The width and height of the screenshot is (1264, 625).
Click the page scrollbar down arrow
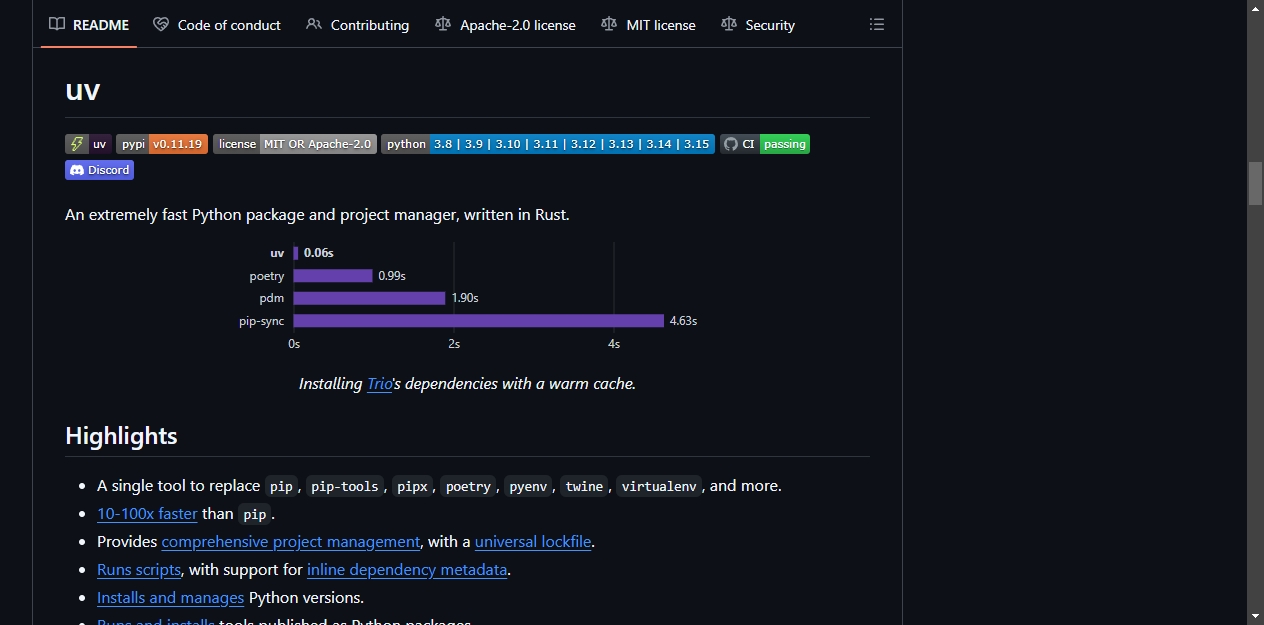(1256, 616)
